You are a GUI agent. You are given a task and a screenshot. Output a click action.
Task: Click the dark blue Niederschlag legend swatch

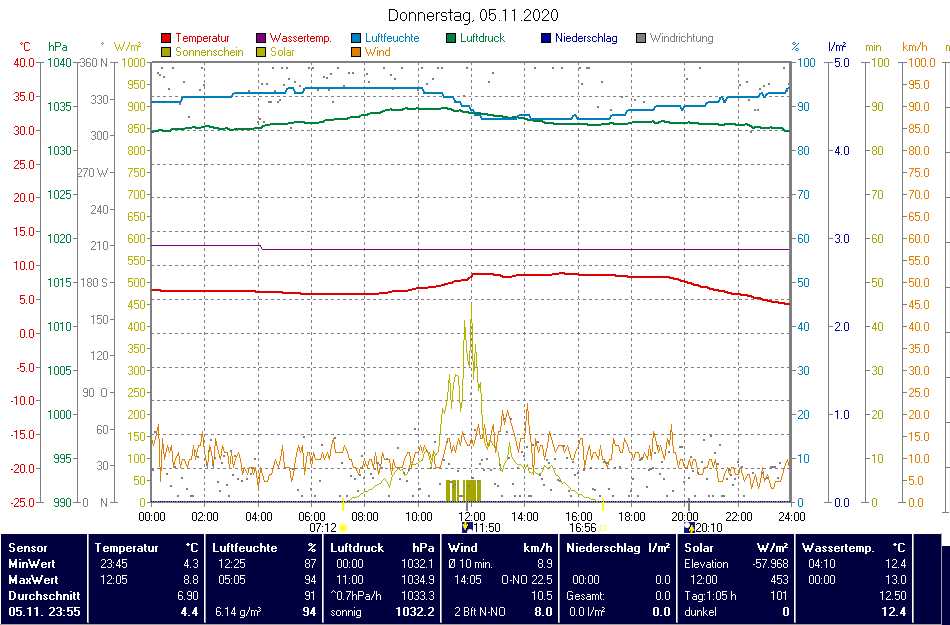click(x=546, y=38)
